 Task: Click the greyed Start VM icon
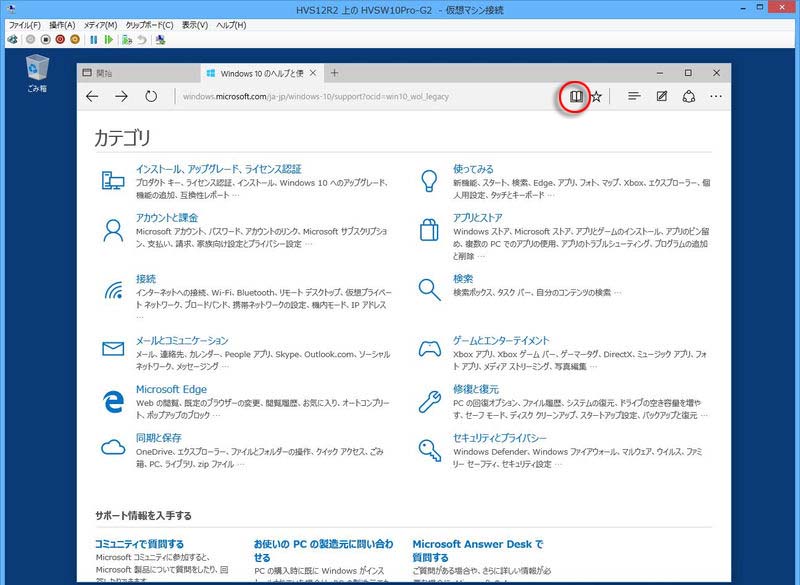click(31, 39)
